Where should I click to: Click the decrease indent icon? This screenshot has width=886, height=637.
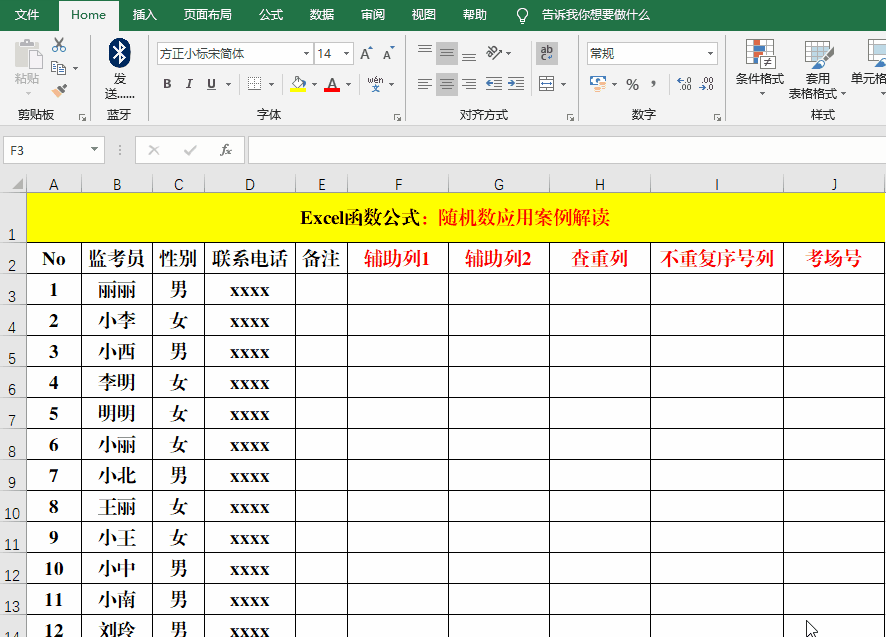494,84
